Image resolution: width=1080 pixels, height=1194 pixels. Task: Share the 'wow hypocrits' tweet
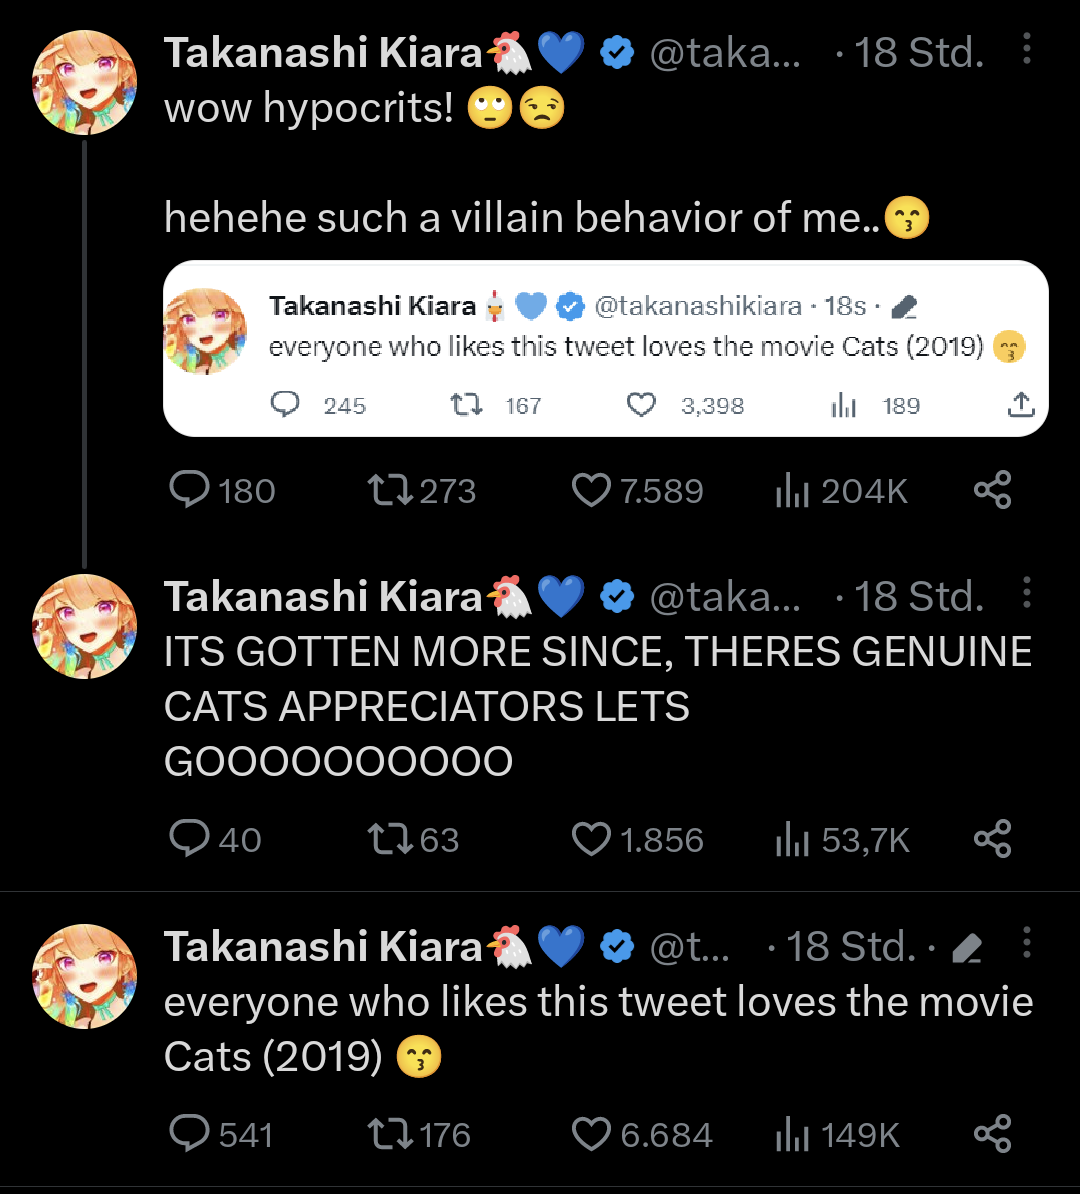click(x=992, y=490)
